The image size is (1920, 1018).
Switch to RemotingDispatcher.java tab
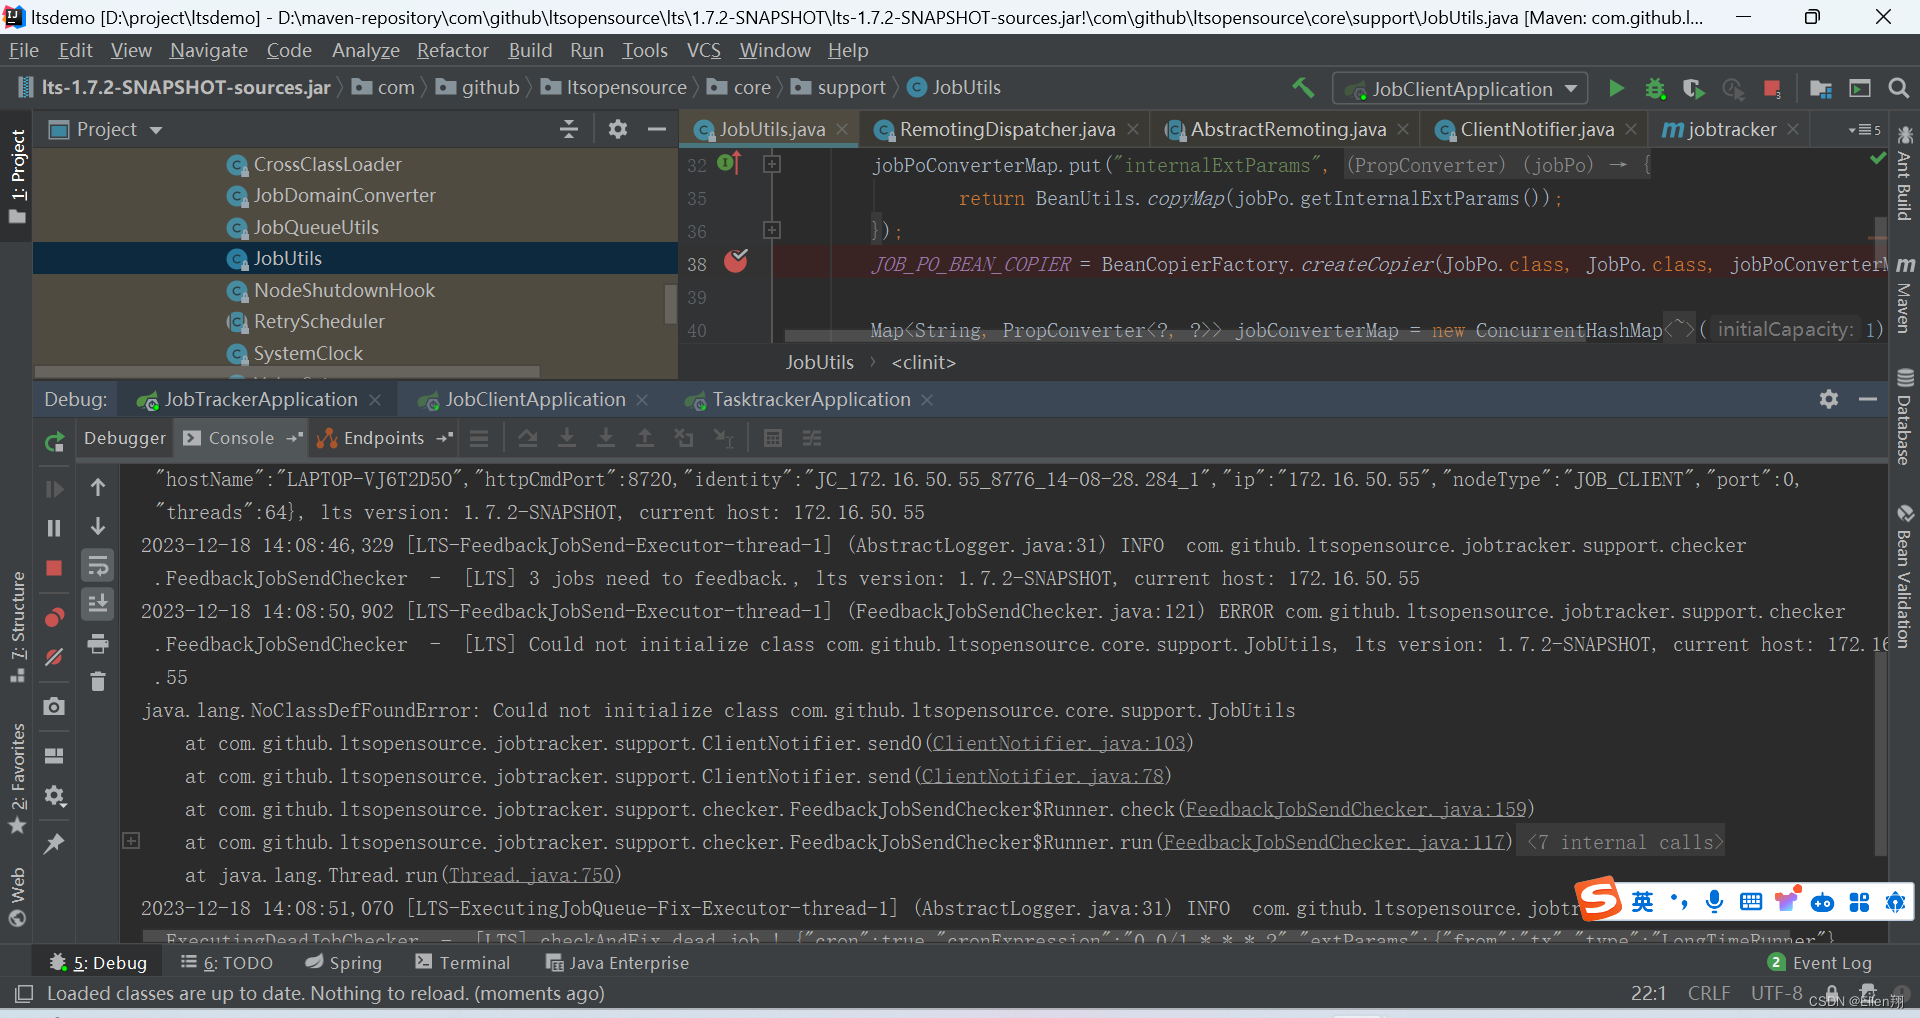click(x=1006, y=129)
